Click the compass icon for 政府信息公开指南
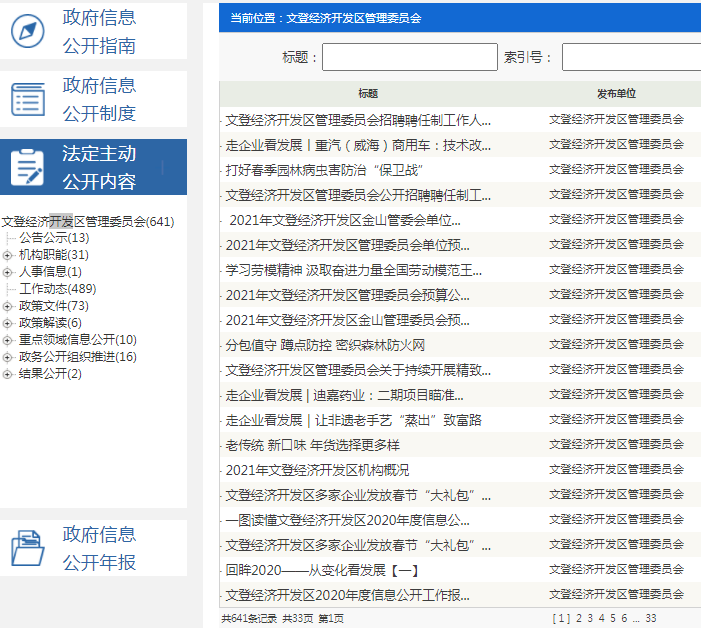701x628 pixels. pos(28,31)
